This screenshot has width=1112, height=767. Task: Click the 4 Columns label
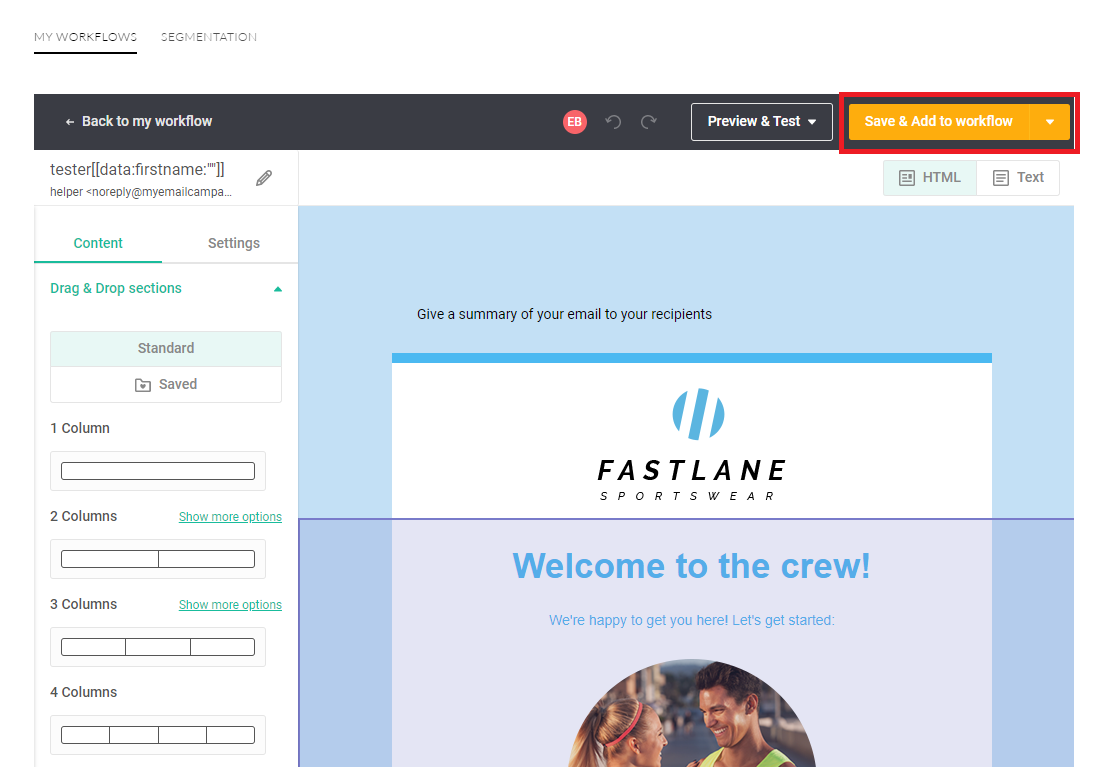[83, 692]
